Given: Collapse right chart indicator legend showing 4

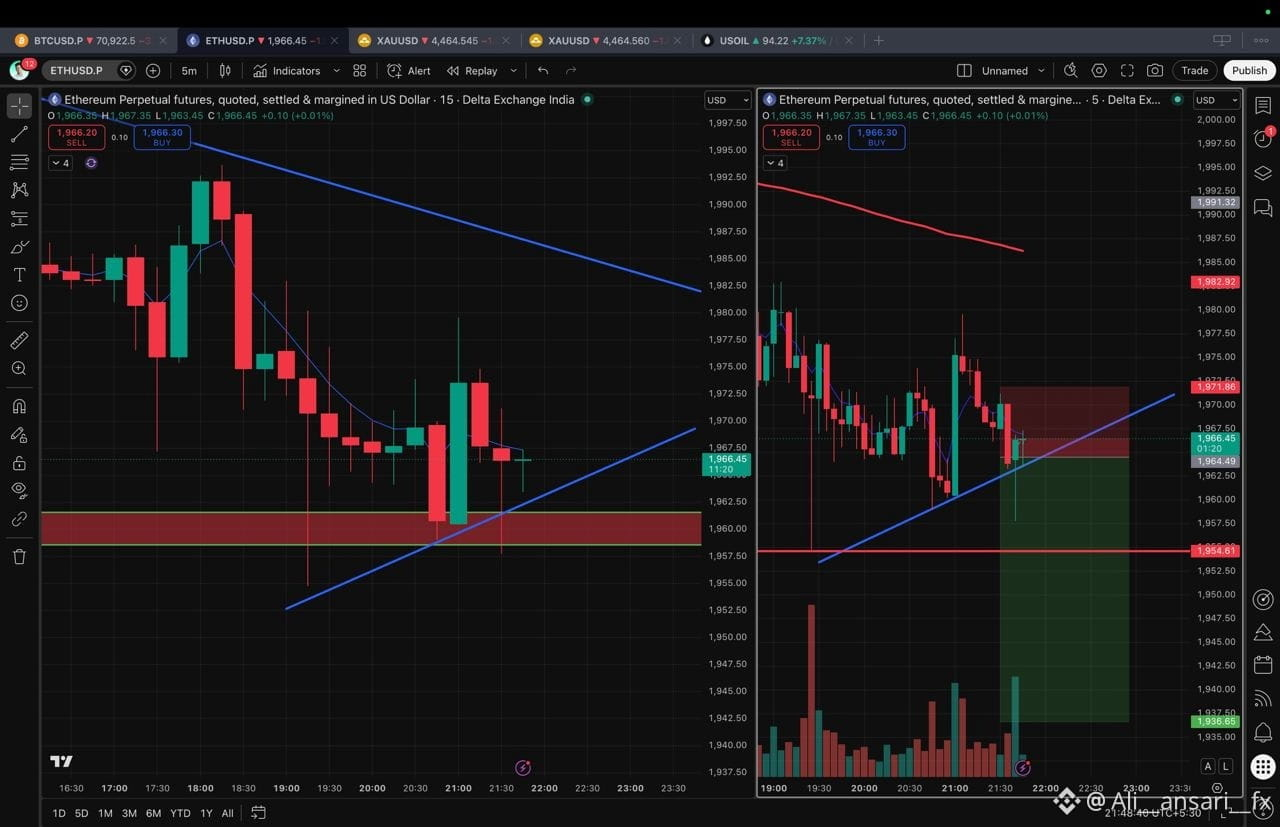Looking at the screenshot, I should pyautogui.click(x=775, y=163).
